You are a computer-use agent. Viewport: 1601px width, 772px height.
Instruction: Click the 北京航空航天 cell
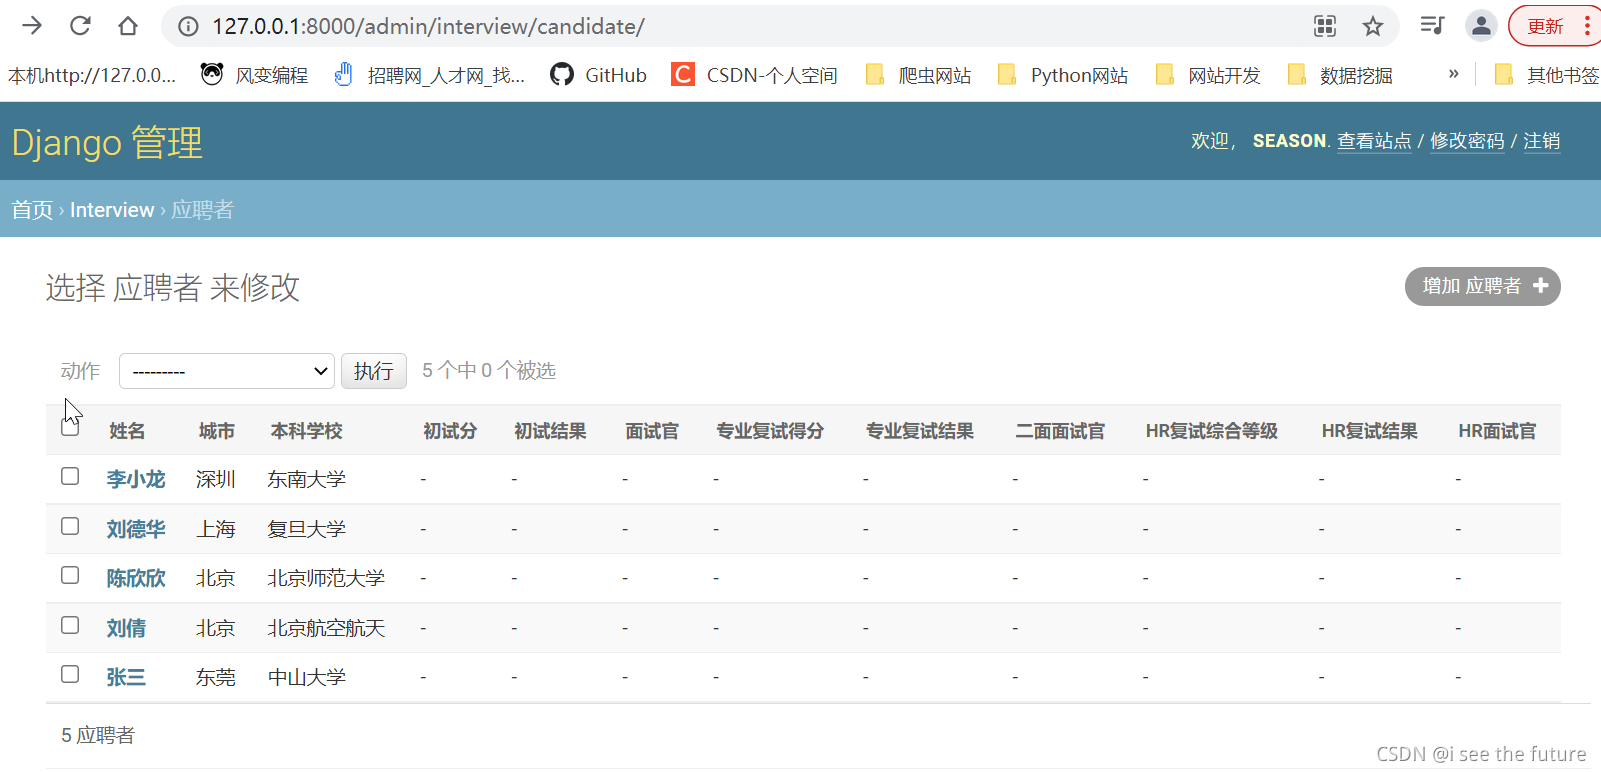(326, 628)
